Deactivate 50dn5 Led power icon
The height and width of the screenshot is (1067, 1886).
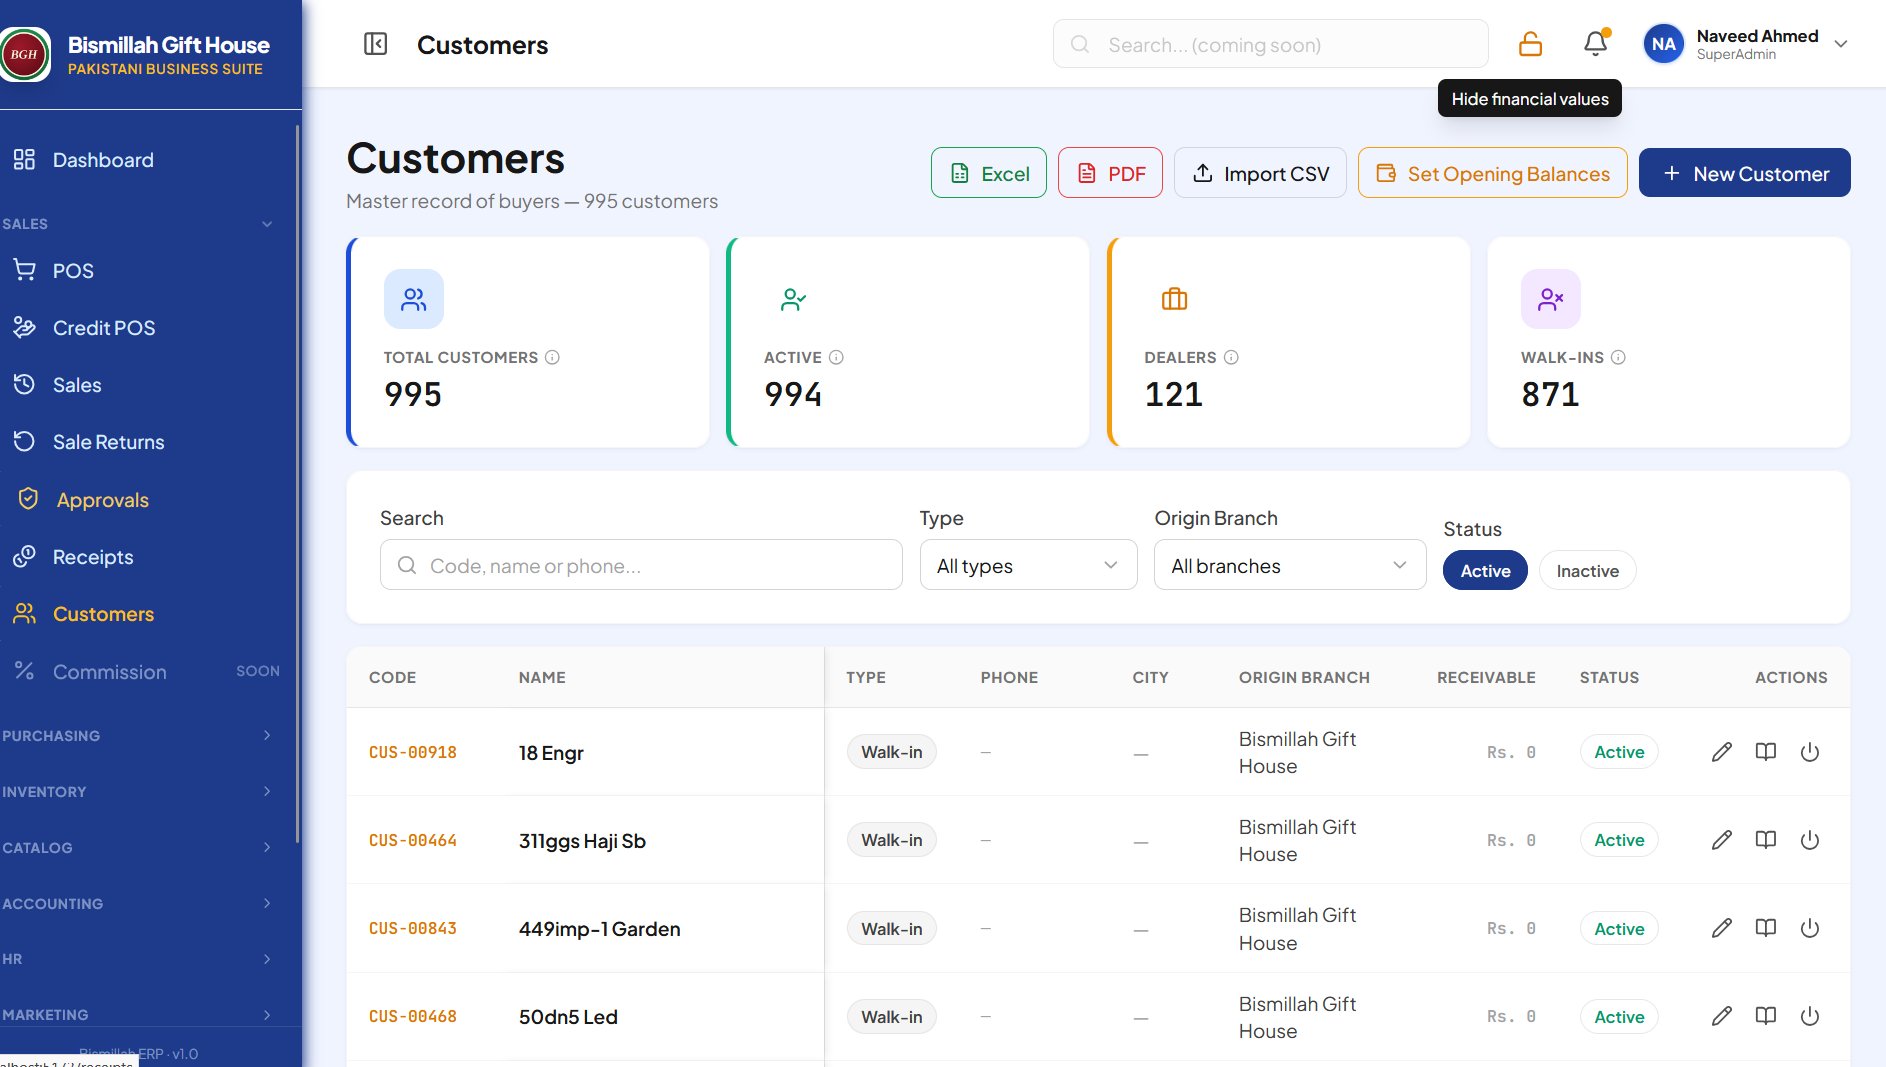pos(1810,1016)
